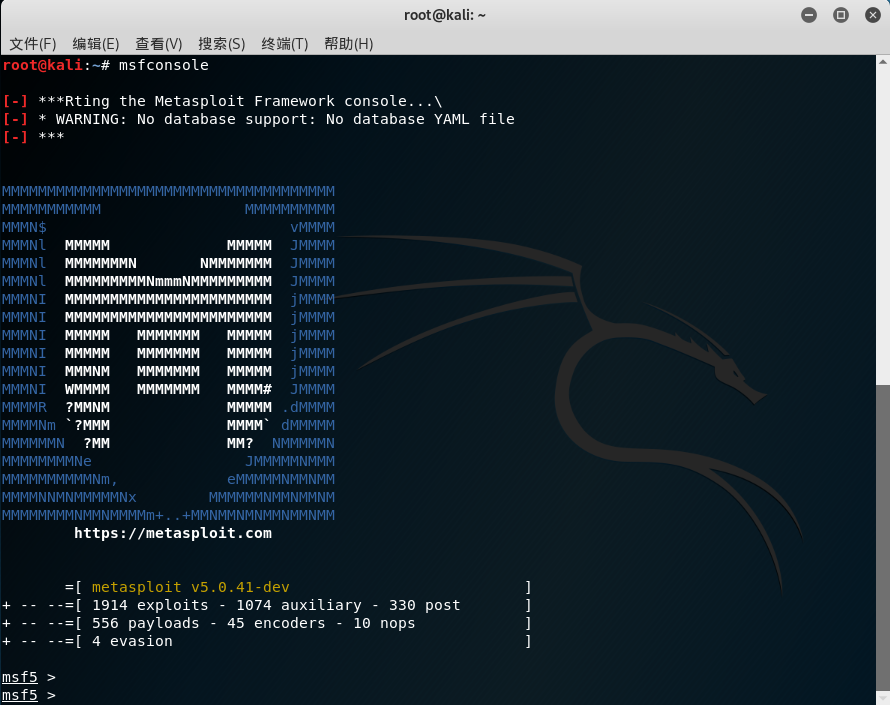Click the 1074 auxiliary count text
Screen dimensions: 890x705
pyautogui.click(x=299, y=605)
